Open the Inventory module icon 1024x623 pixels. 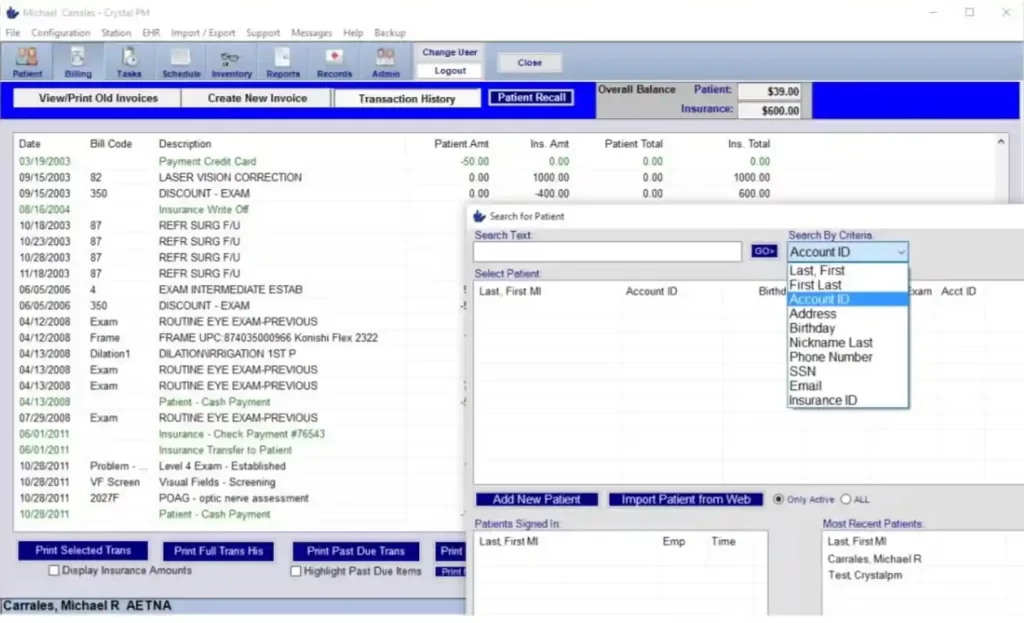click(x=231, y=62)
